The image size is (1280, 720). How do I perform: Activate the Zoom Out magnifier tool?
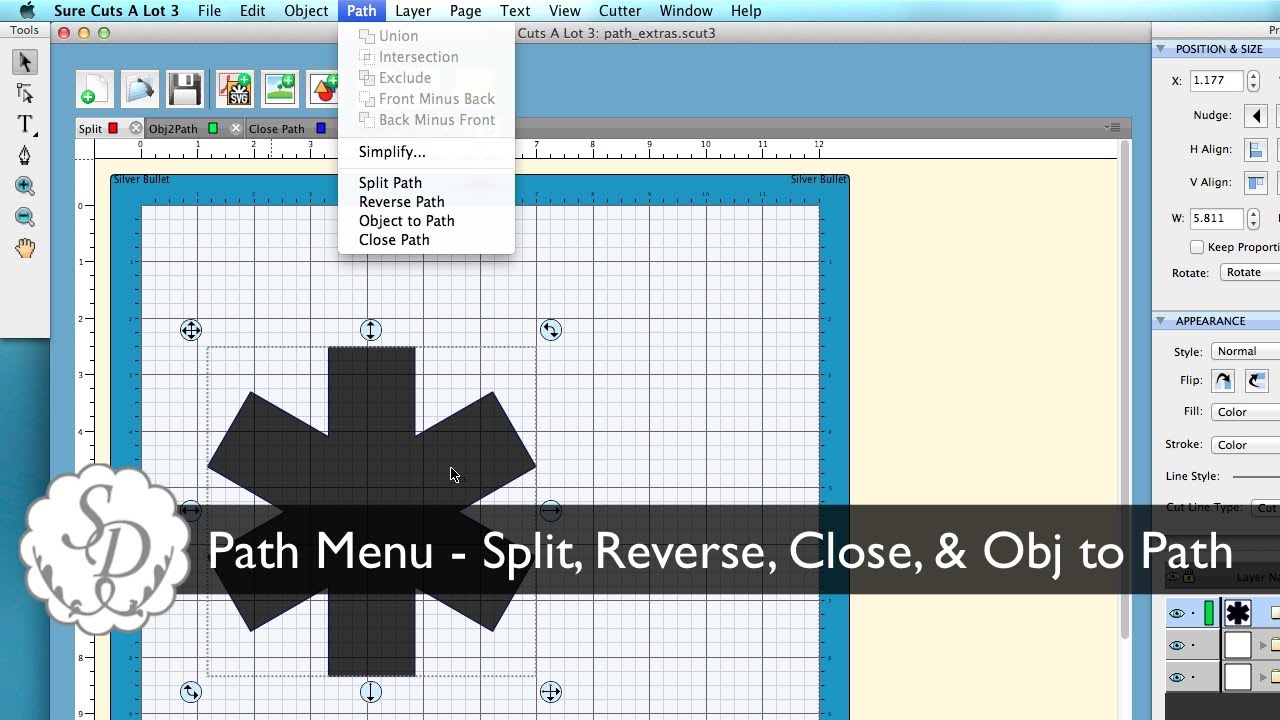point(25,217)
